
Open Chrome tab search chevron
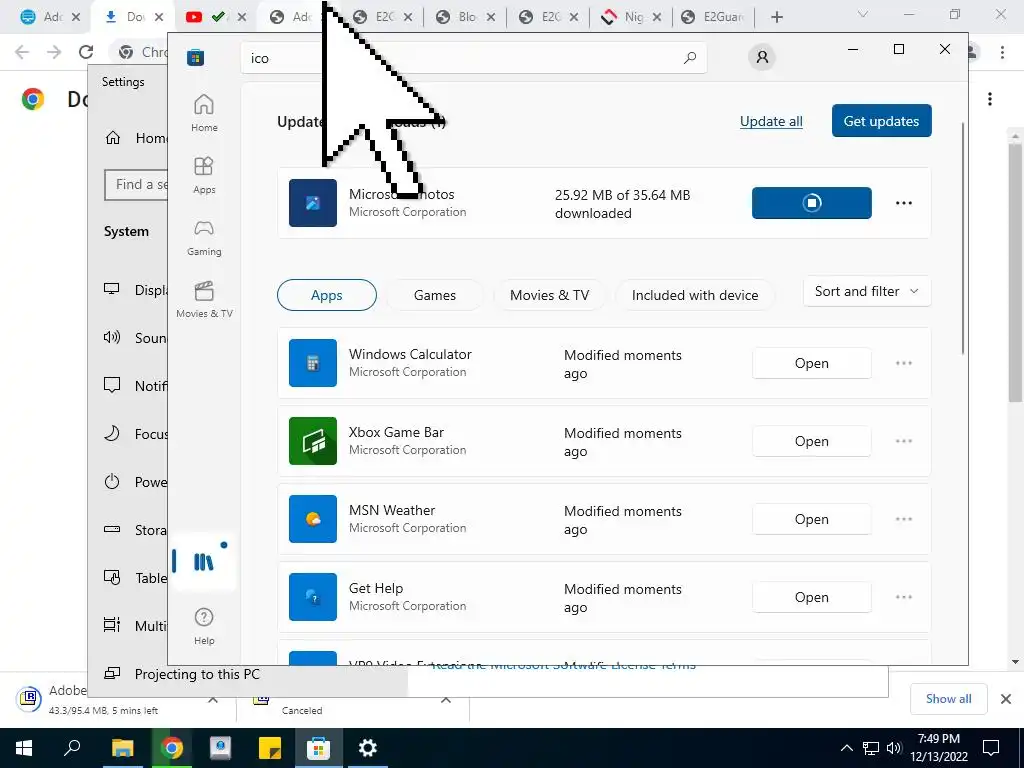point(863,14)
